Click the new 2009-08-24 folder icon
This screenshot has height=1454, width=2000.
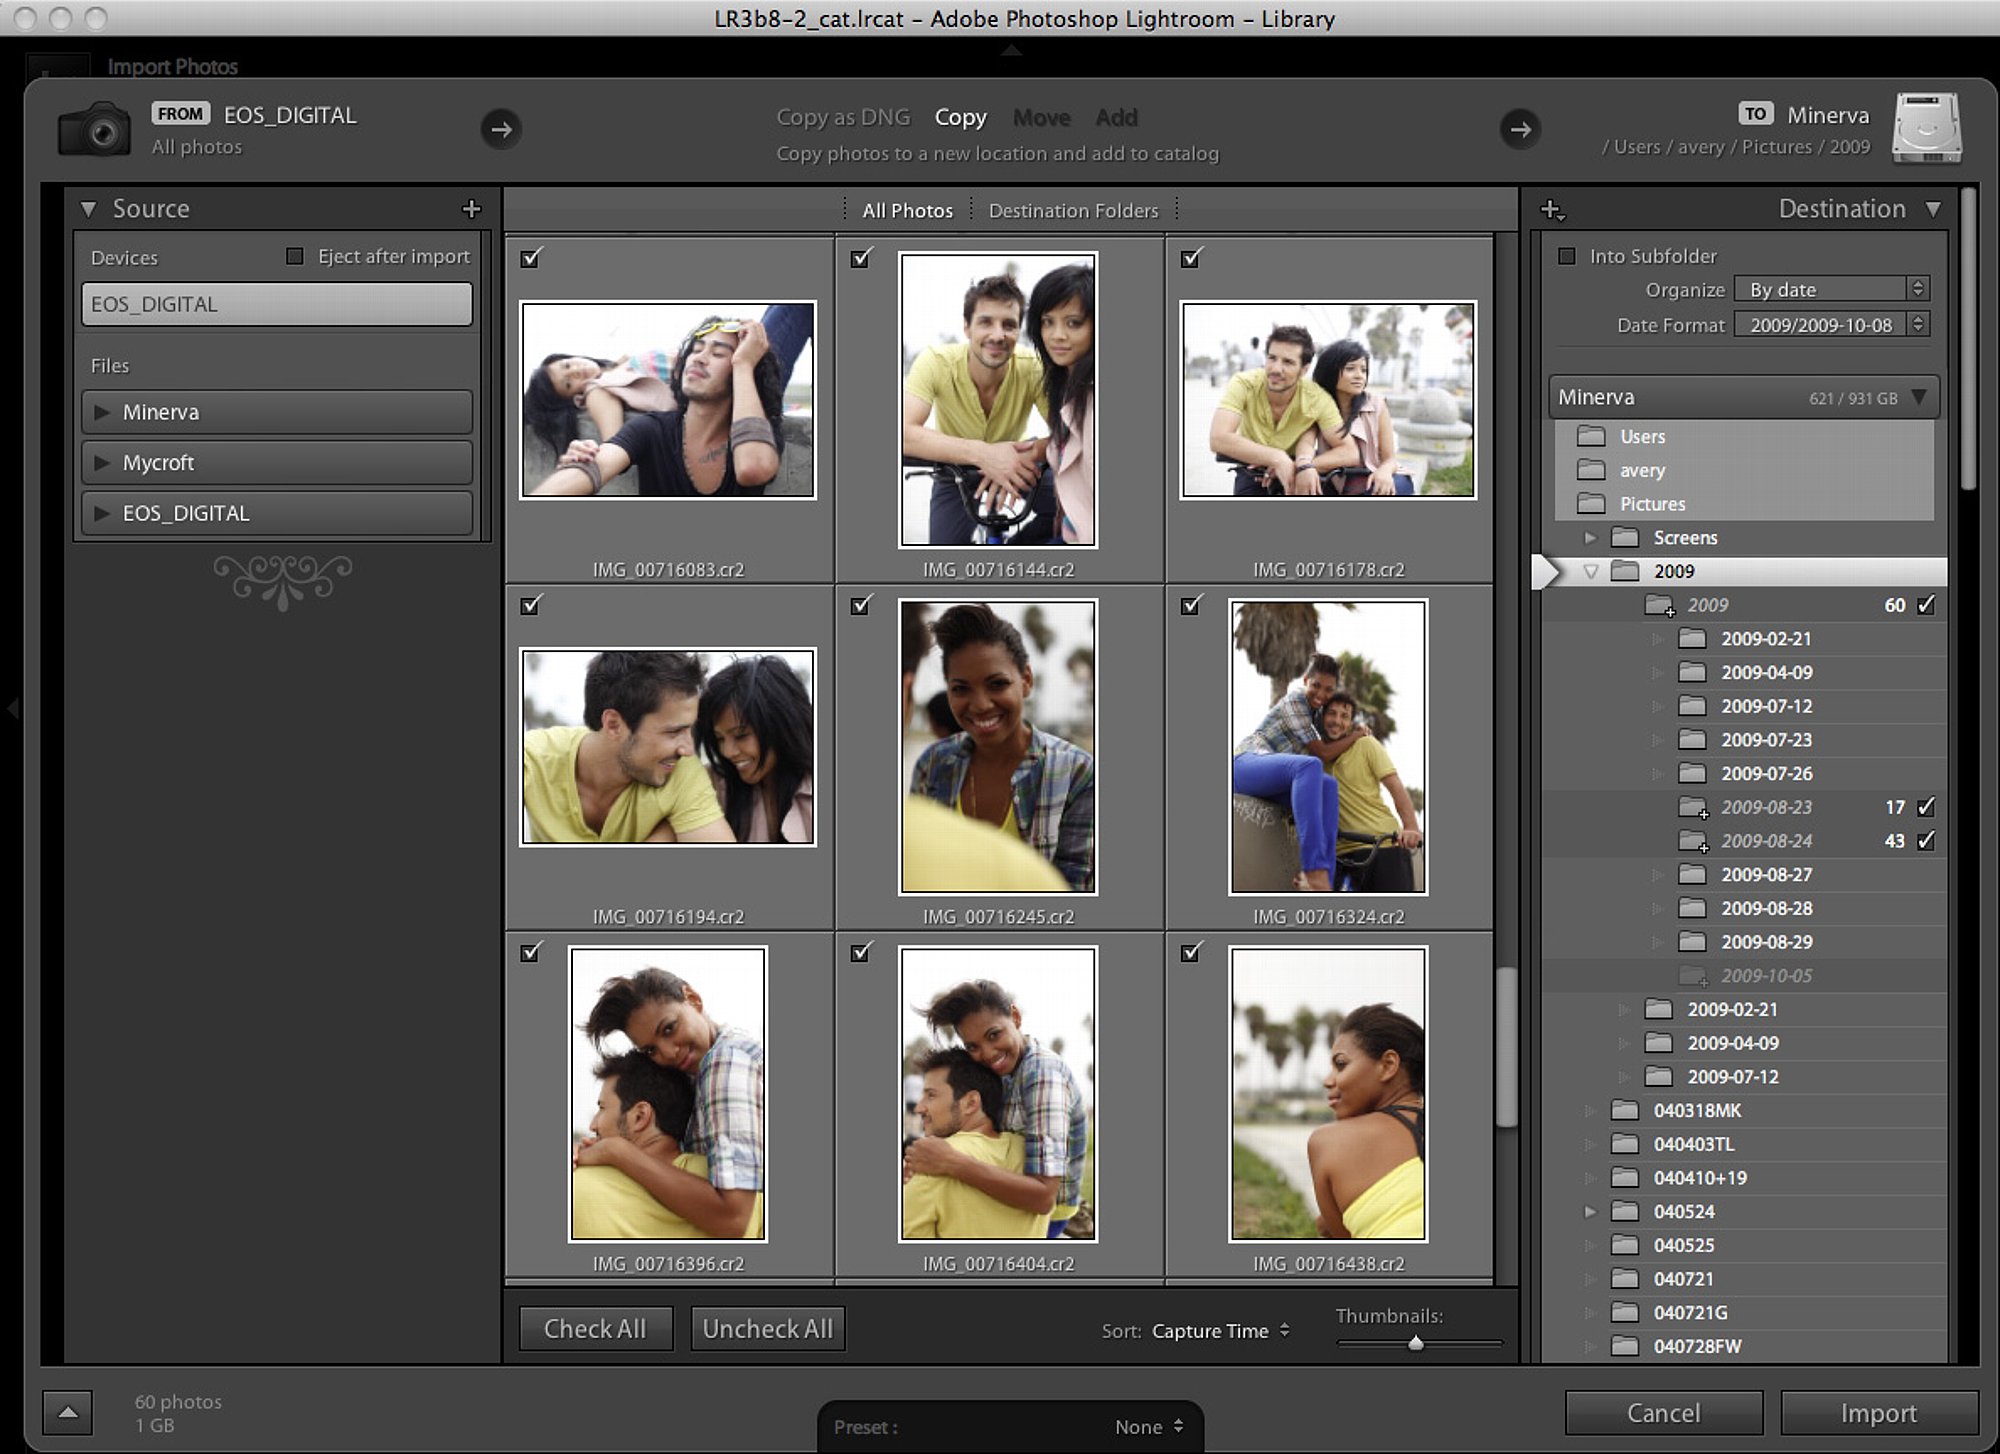[1693, 842]
